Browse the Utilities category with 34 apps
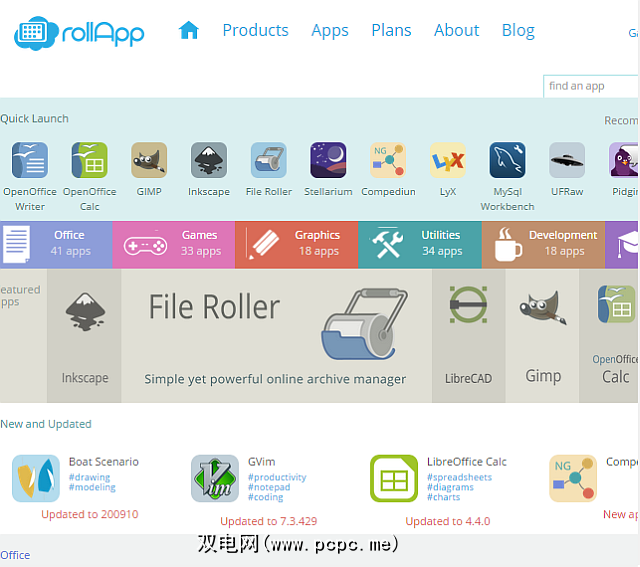 coord(420,245)
